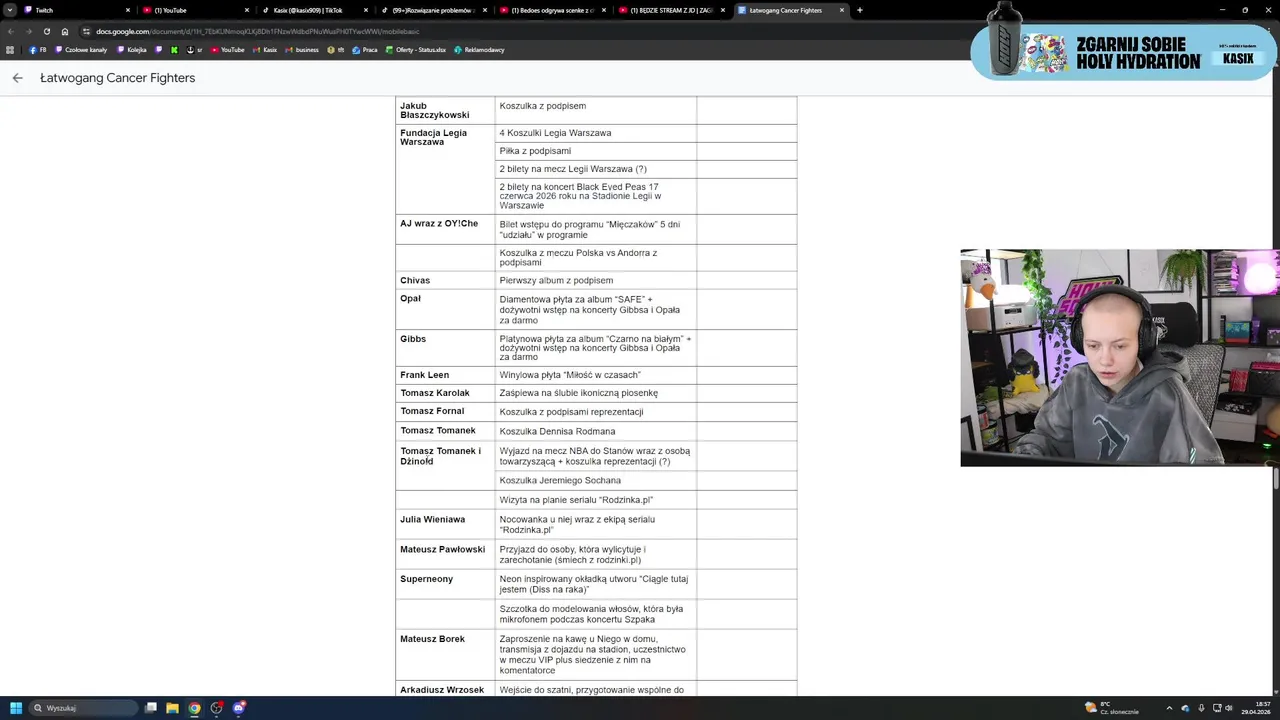This screenshot has width=1280, height=720.
Task: Switch to the (1) YouTube tab
Action: 195,10
